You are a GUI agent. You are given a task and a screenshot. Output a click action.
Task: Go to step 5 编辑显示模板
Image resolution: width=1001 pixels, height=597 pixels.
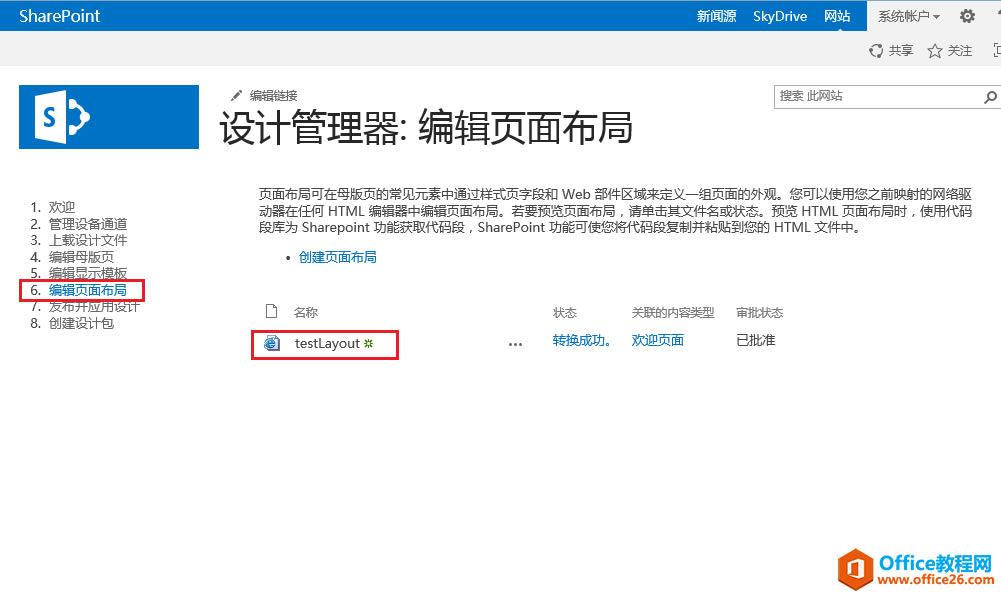[88, 273]
